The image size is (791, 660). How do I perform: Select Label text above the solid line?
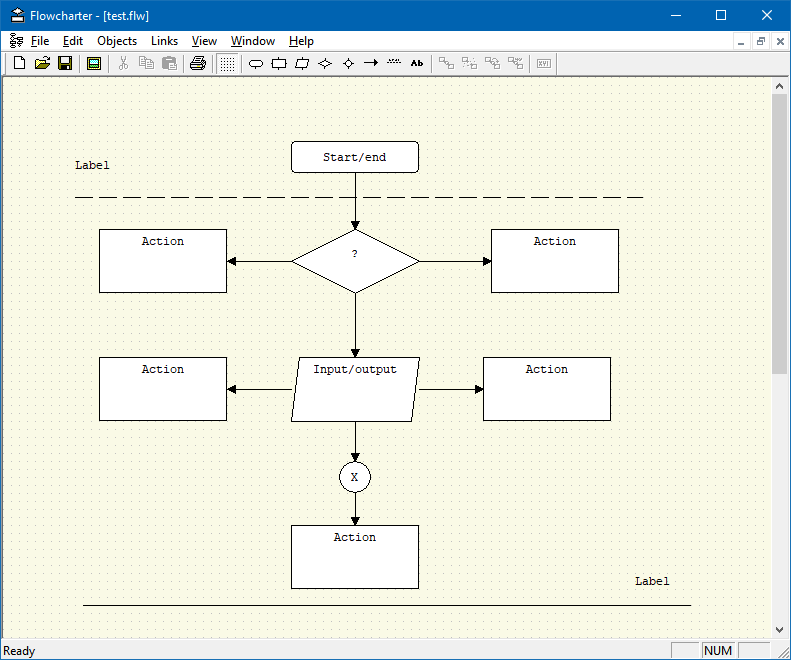point(652,581)
